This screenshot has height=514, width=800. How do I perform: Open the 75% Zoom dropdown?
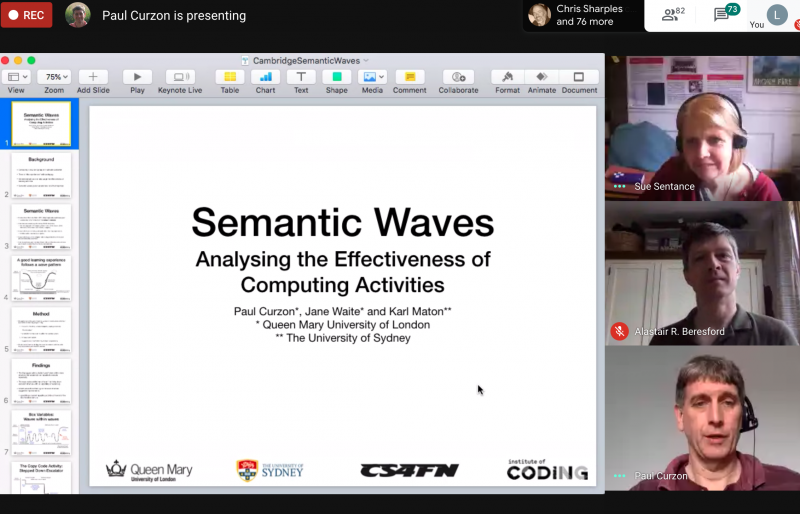[x=54, y=77]
